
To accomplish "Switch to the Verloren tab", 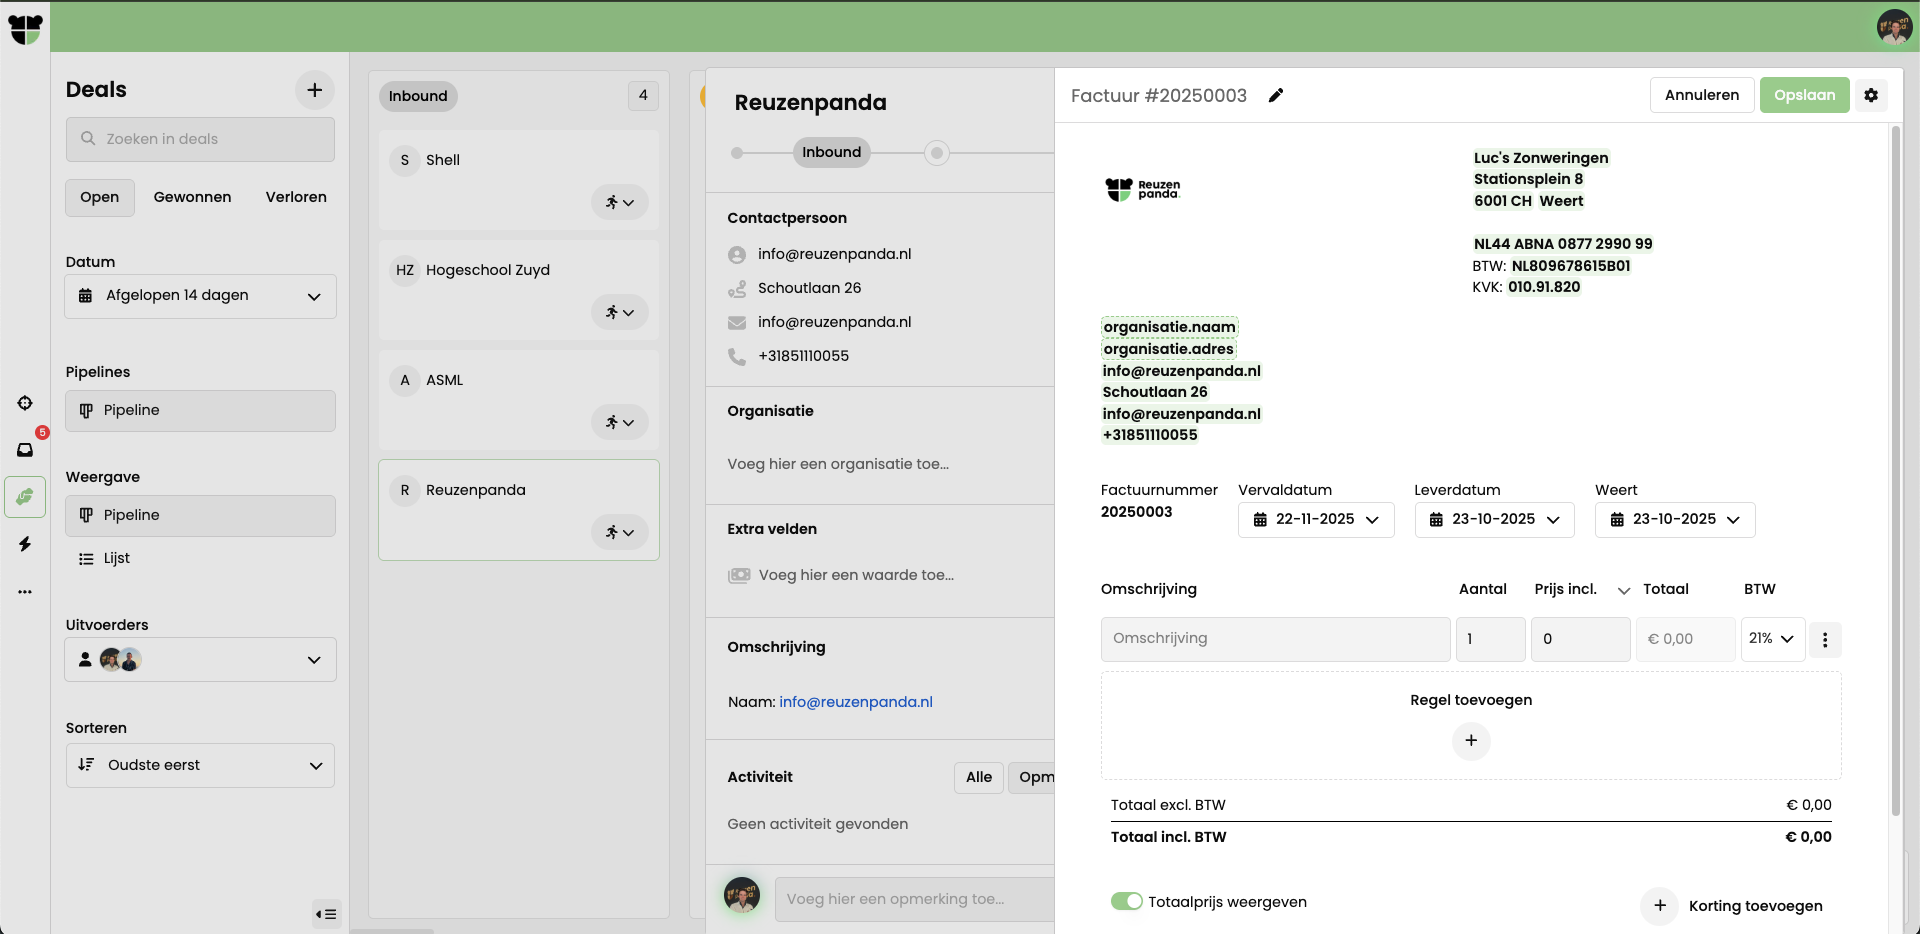I will [x=296, y=197].
